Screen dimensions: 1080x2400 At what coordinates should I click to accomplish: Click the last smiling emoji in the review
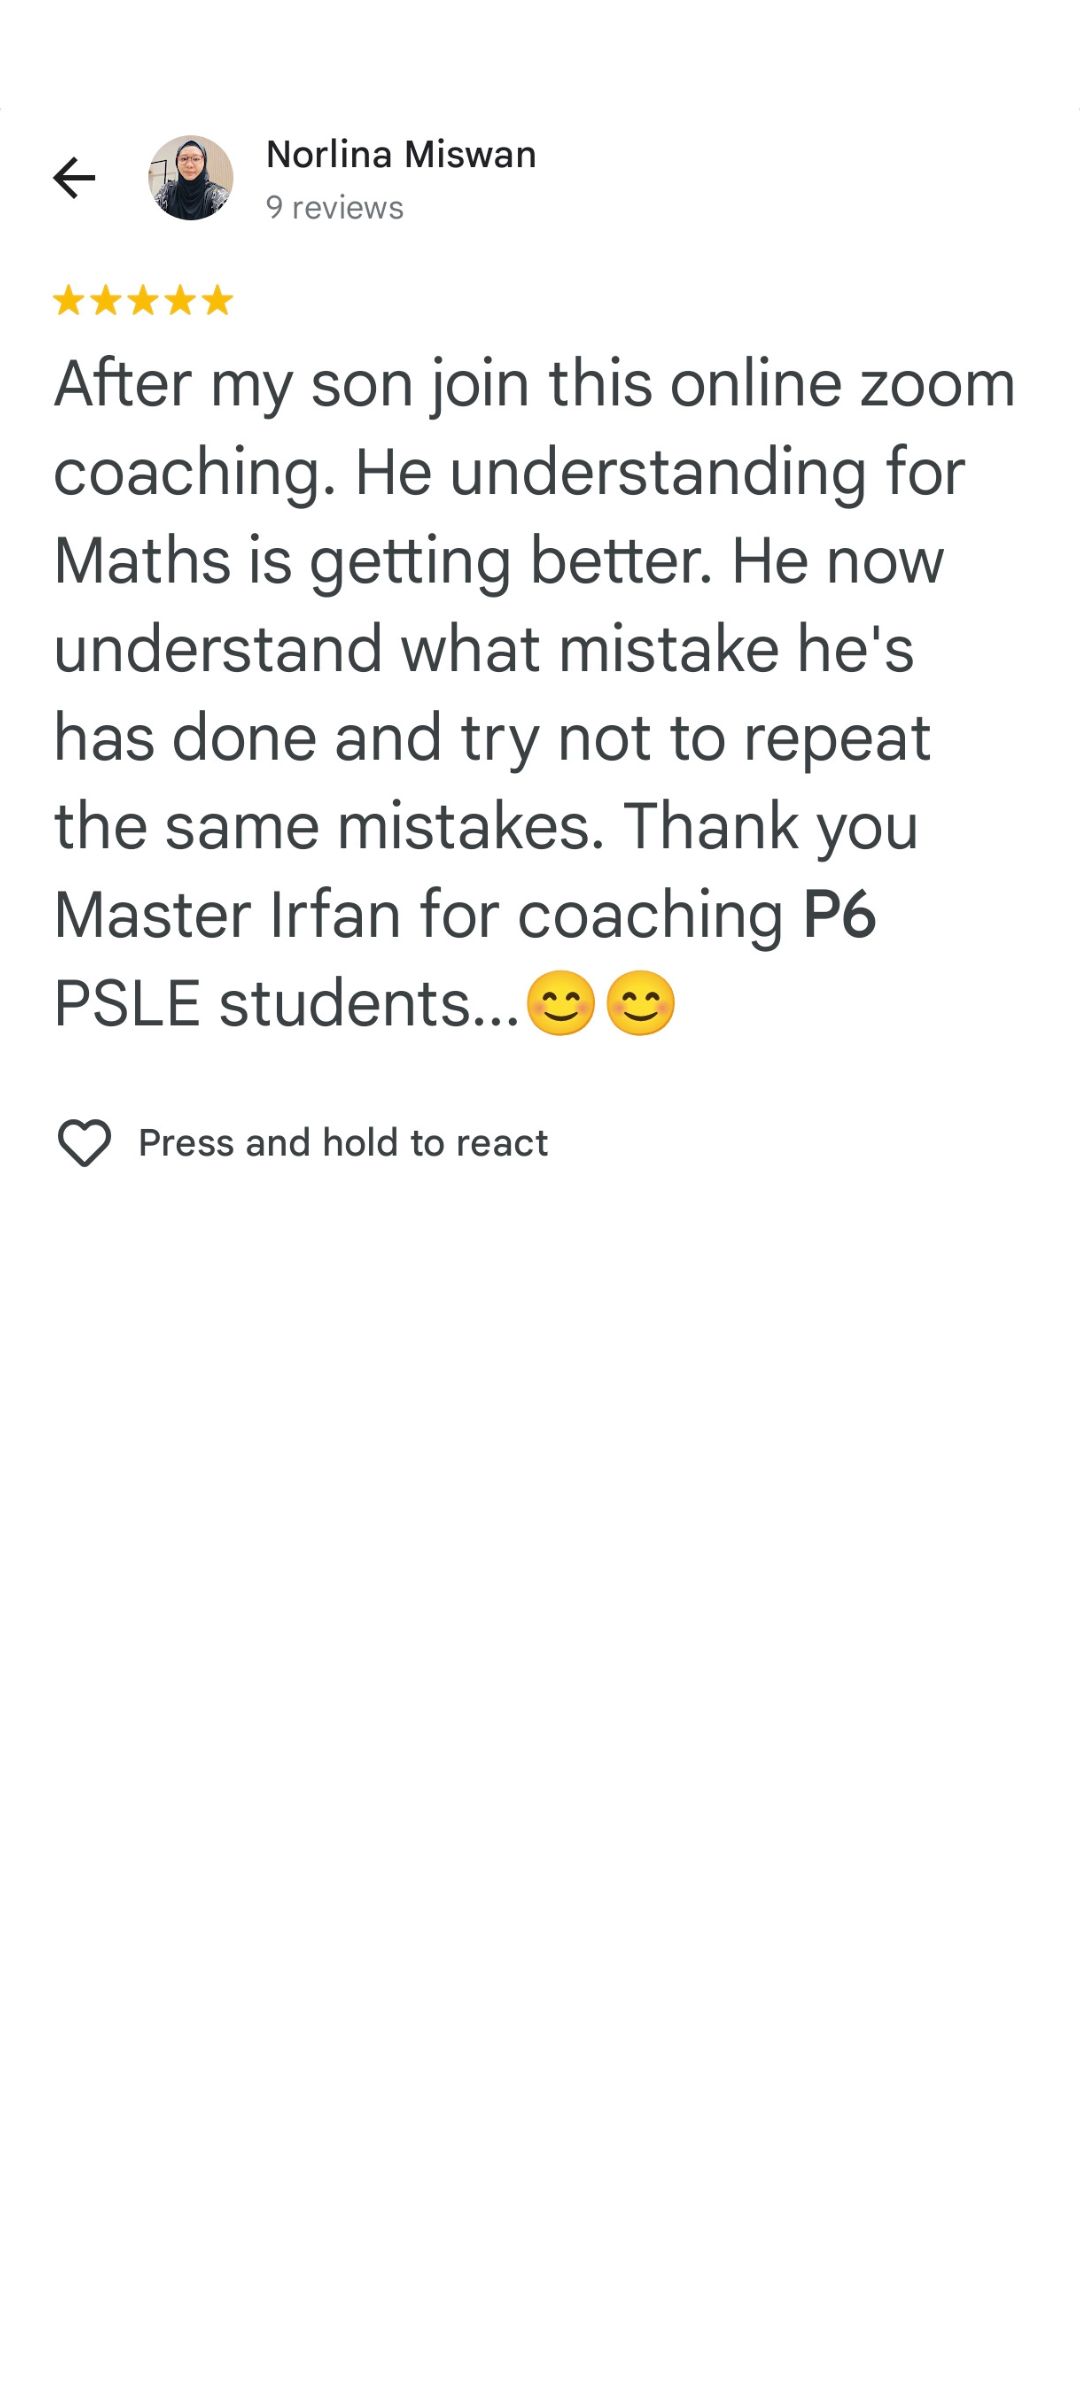pyautogui.click(x=641, y=1003)
